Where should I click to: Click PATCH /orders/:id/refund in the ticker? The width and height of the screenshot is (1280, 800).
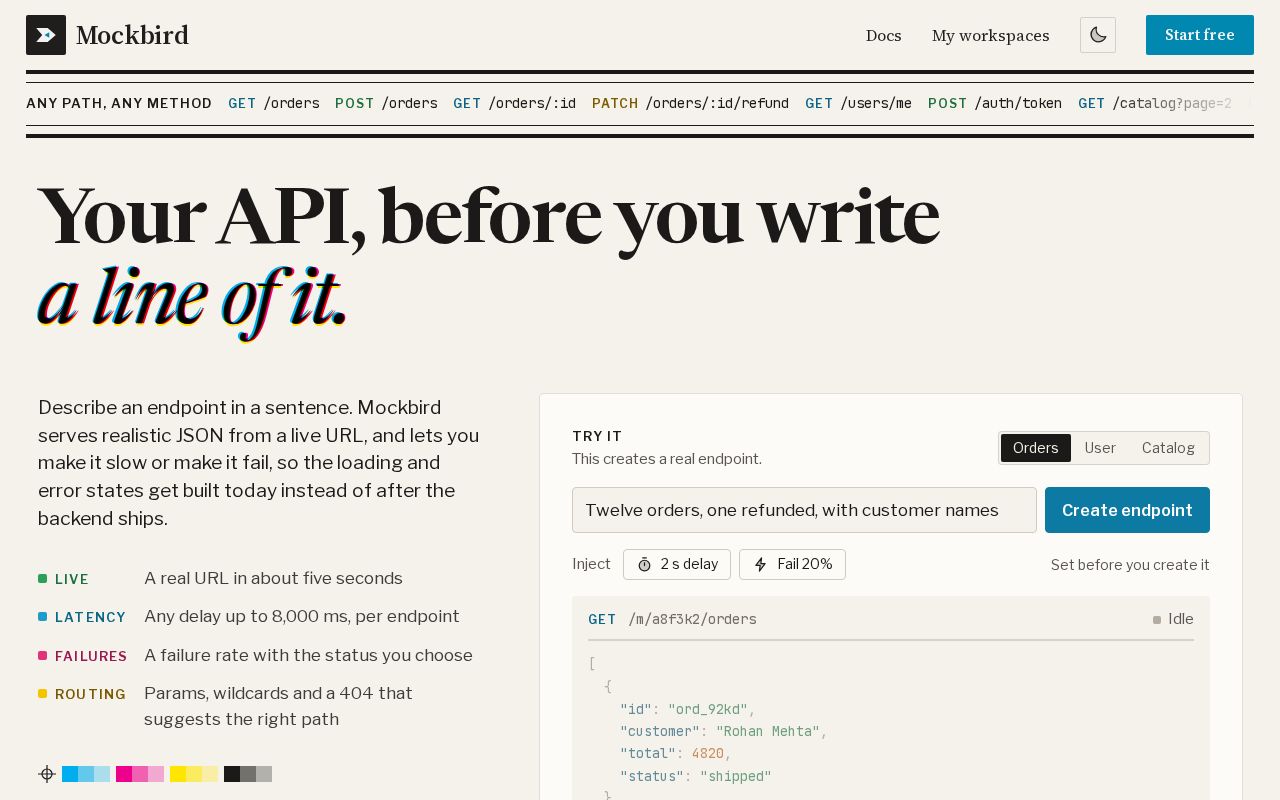tap(690, 103)
